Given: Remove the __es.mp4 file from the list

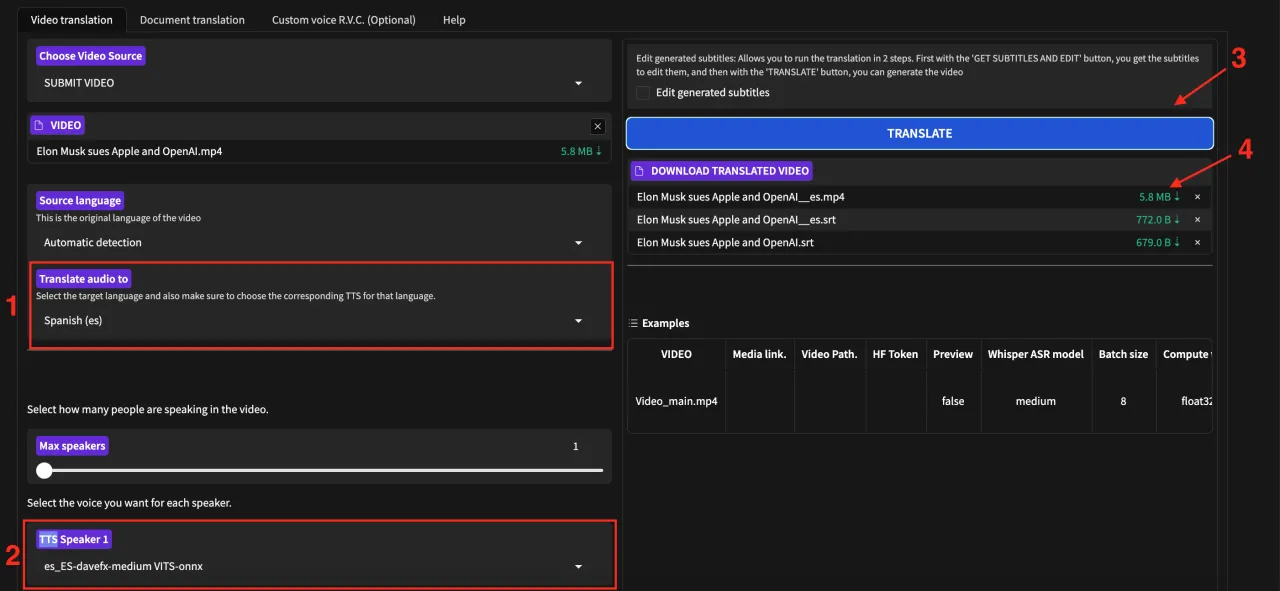Looking at the screenshot, I should tap(1197, 197).
